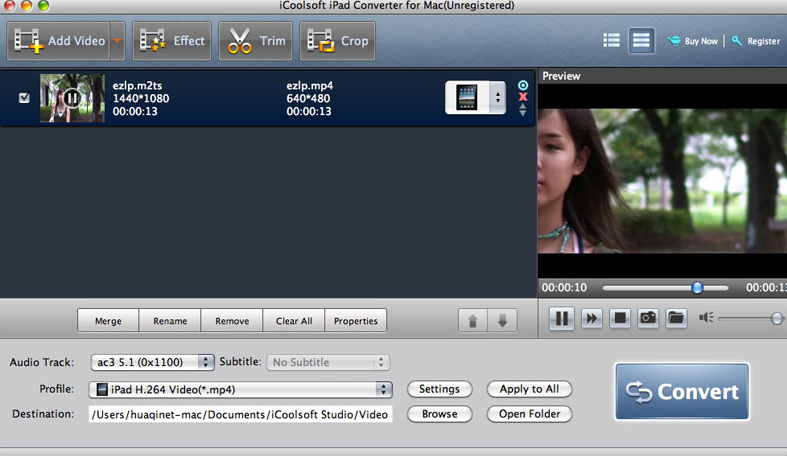This screenshot has height=456, width=787.
Task: Pause preview on ezlp.m2ts thumbnail
Action: tap(72, 98)
